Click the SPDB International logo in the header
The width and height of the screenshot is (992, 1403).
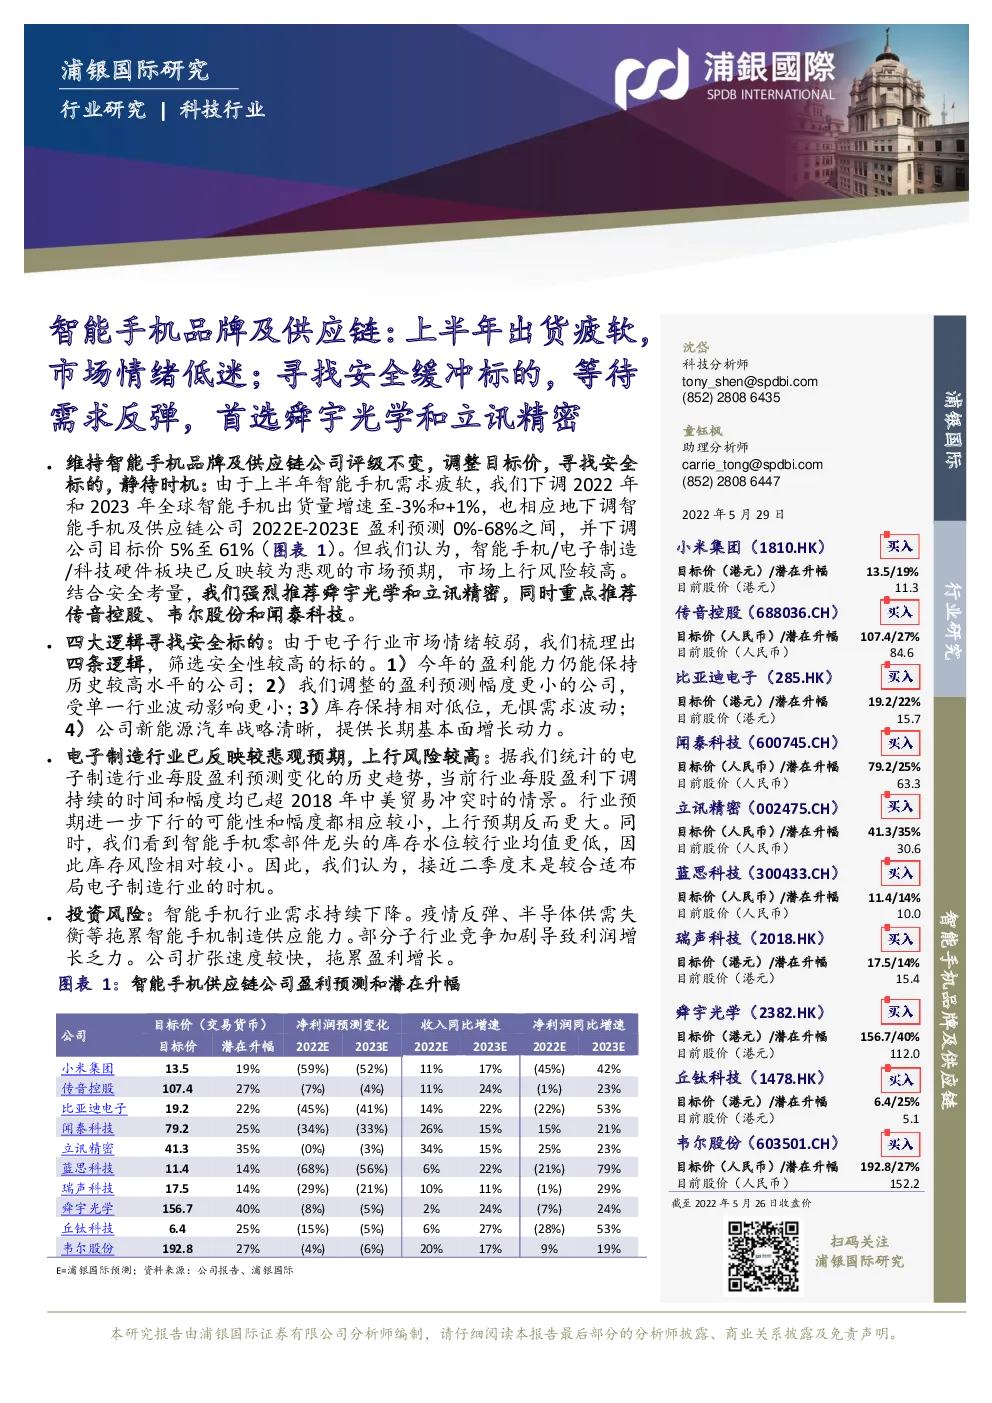724,78
